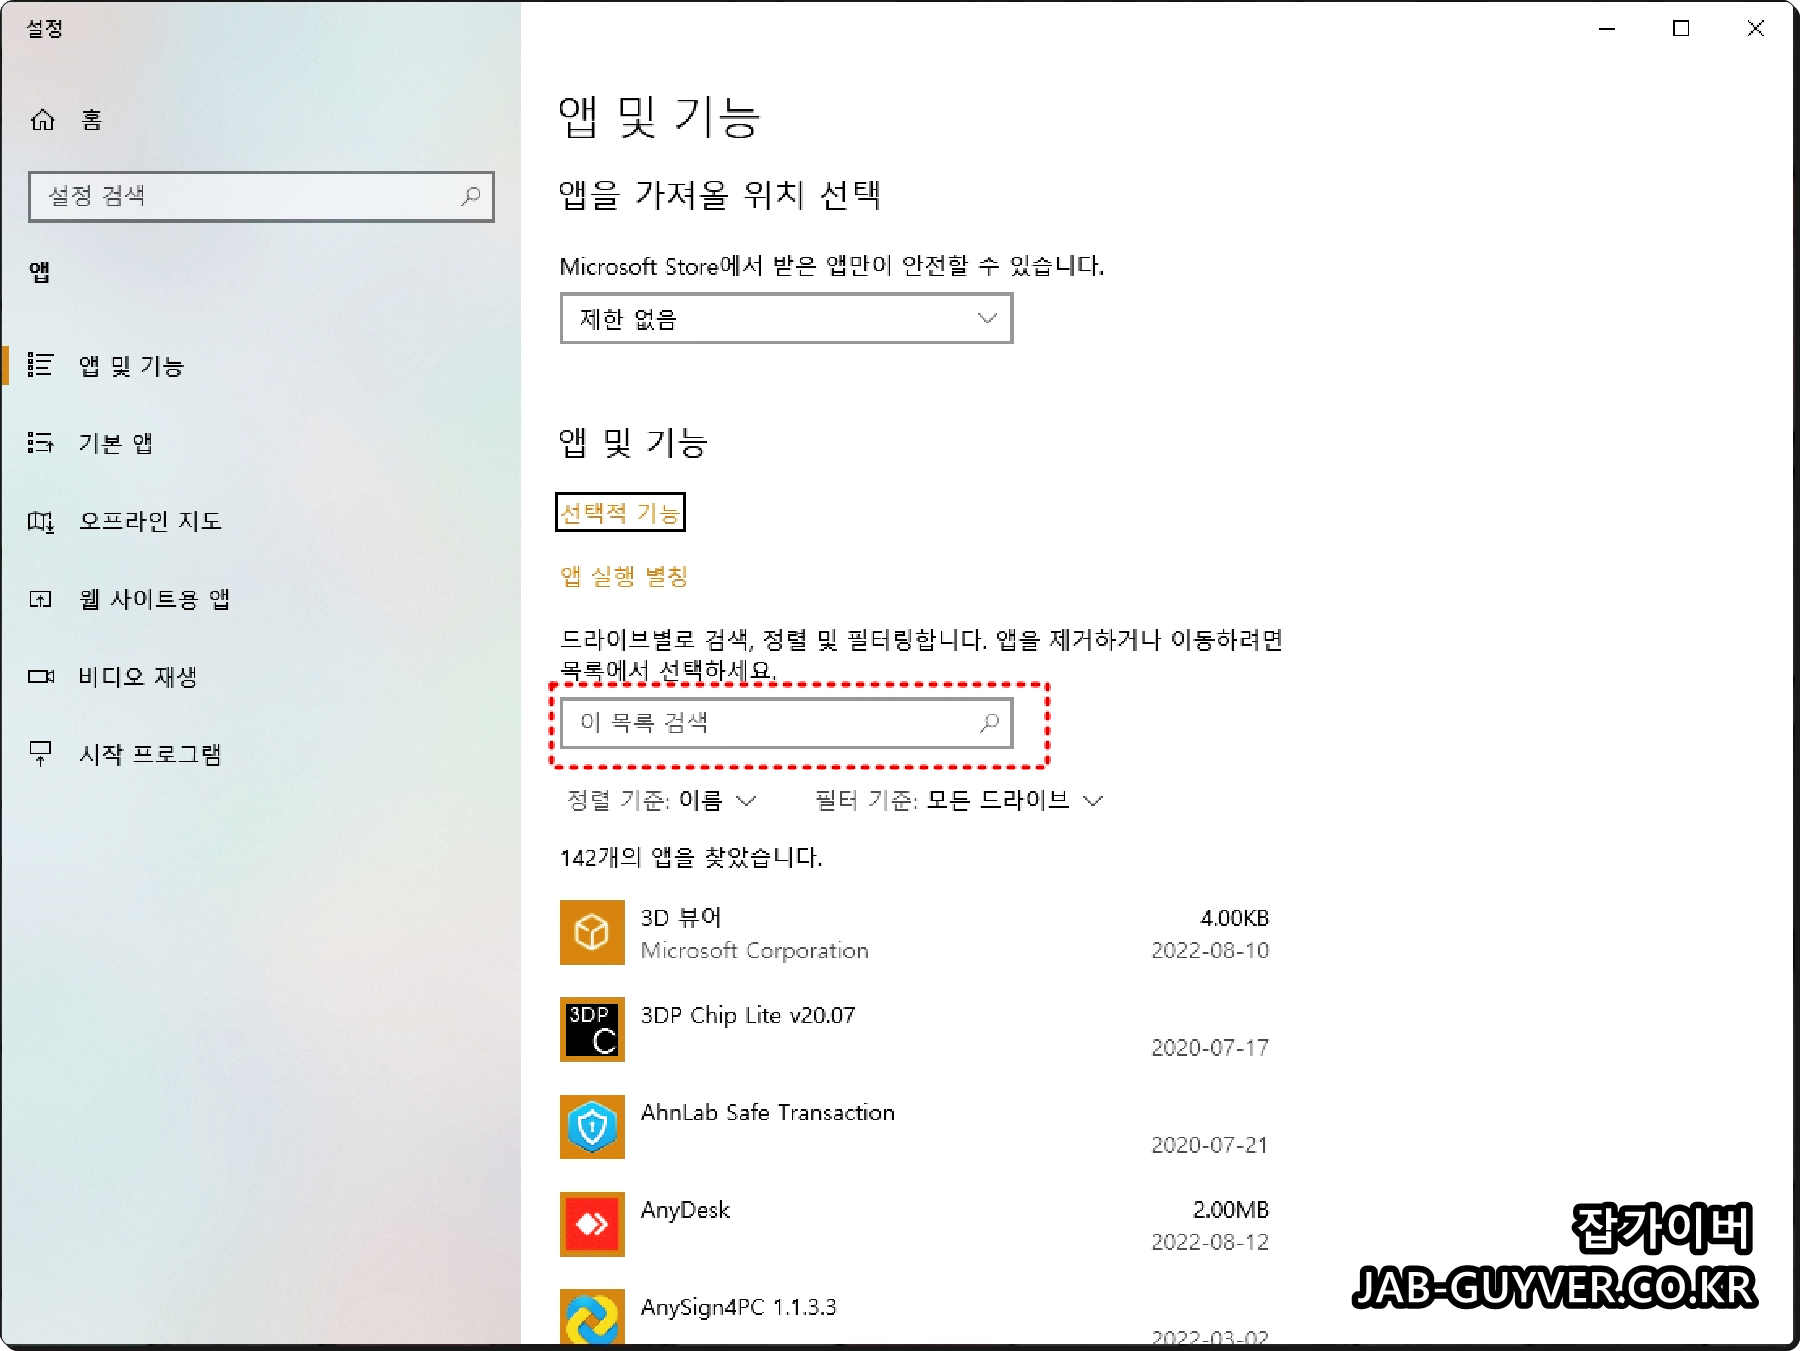1800x1351 pixels.
Task: Click the magnifier in 설정 검색 box
Action: point(471,196)
